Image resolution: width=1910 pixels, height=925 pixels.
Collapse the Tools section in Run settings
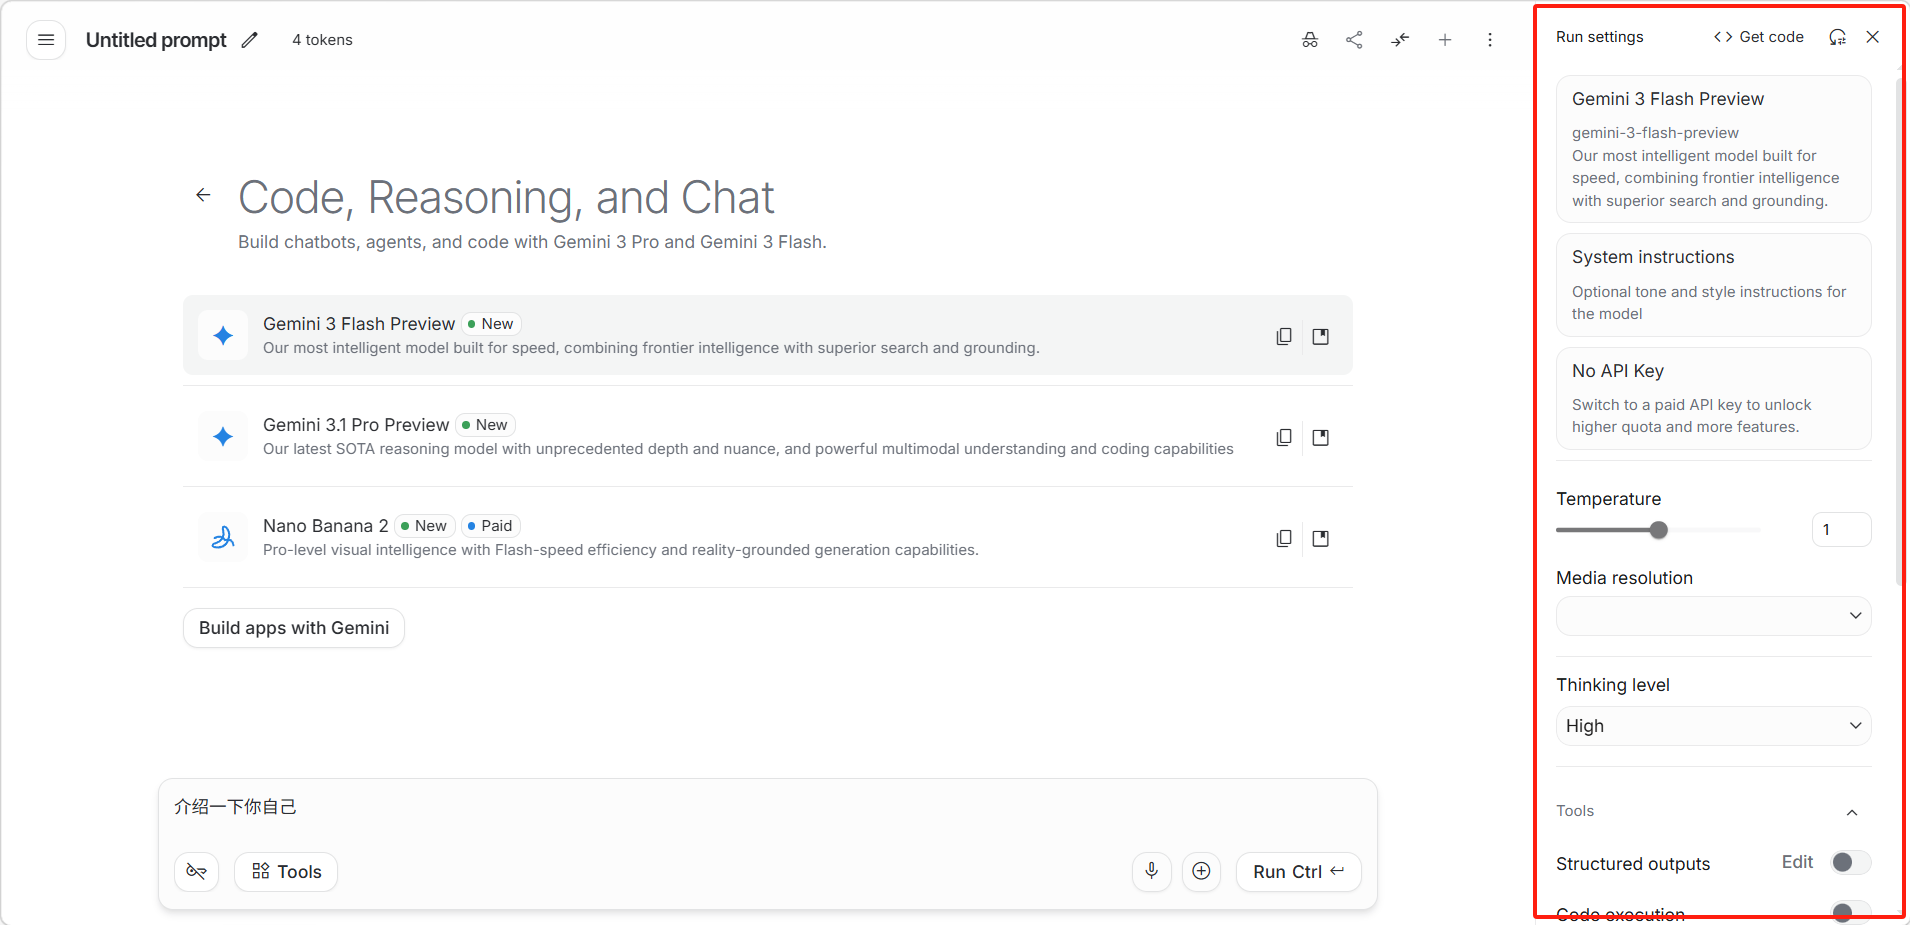point(1852,812)
